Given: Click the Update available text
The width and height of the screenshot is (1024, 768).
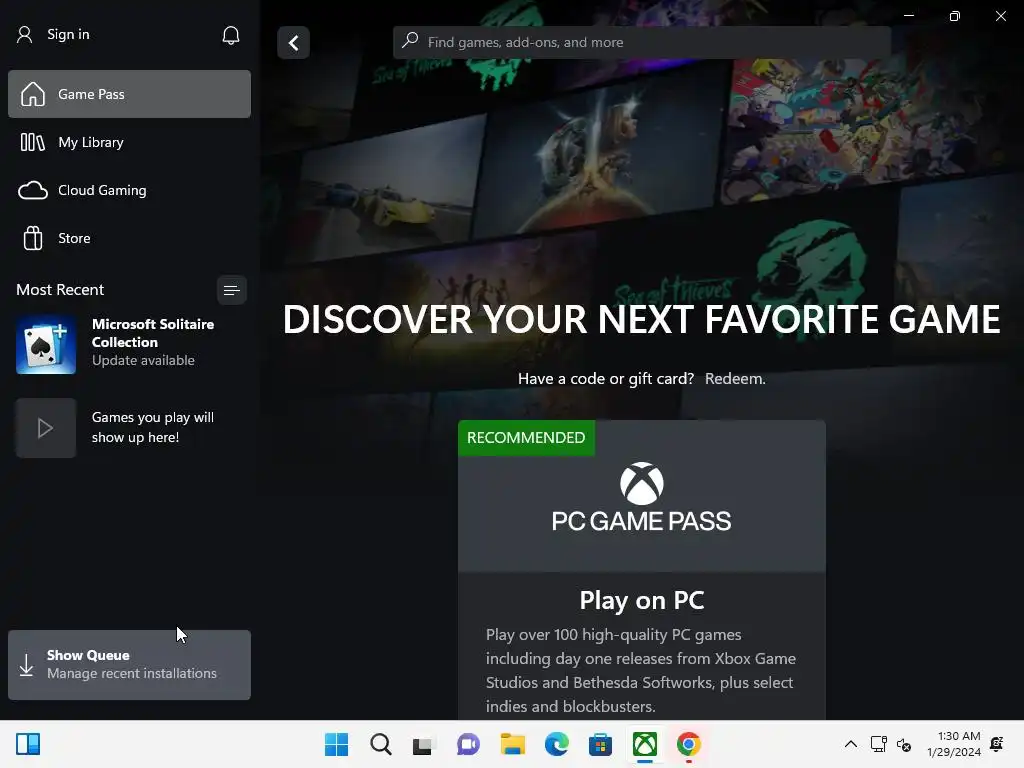Looking at the screenshot, I should coord(143,360).
